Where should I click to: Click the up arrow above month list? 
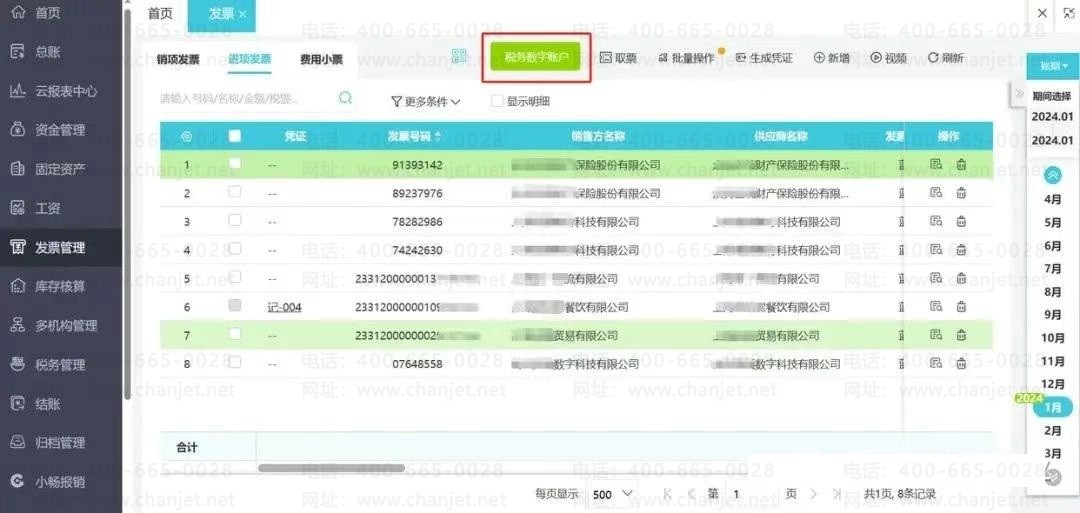point(1053,175)
